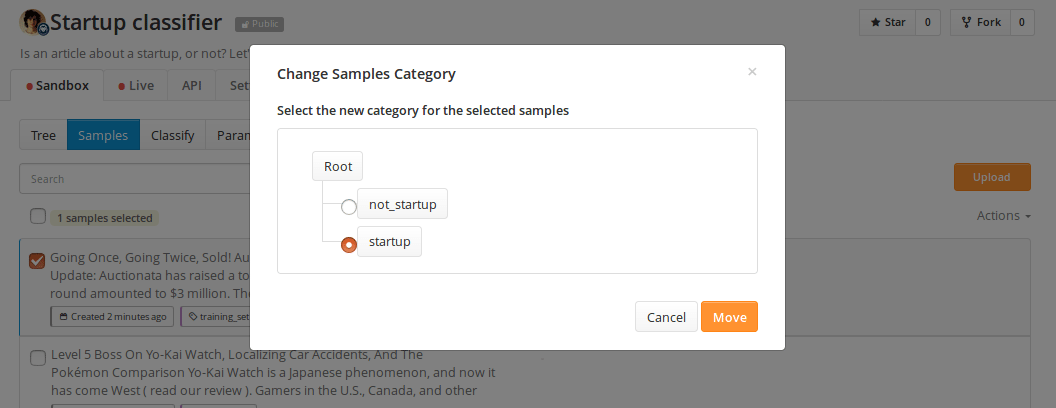Check the Level 5 Boss sample checkbox
The height and width of the screenshot is (408, 1056).
point(38,357)
